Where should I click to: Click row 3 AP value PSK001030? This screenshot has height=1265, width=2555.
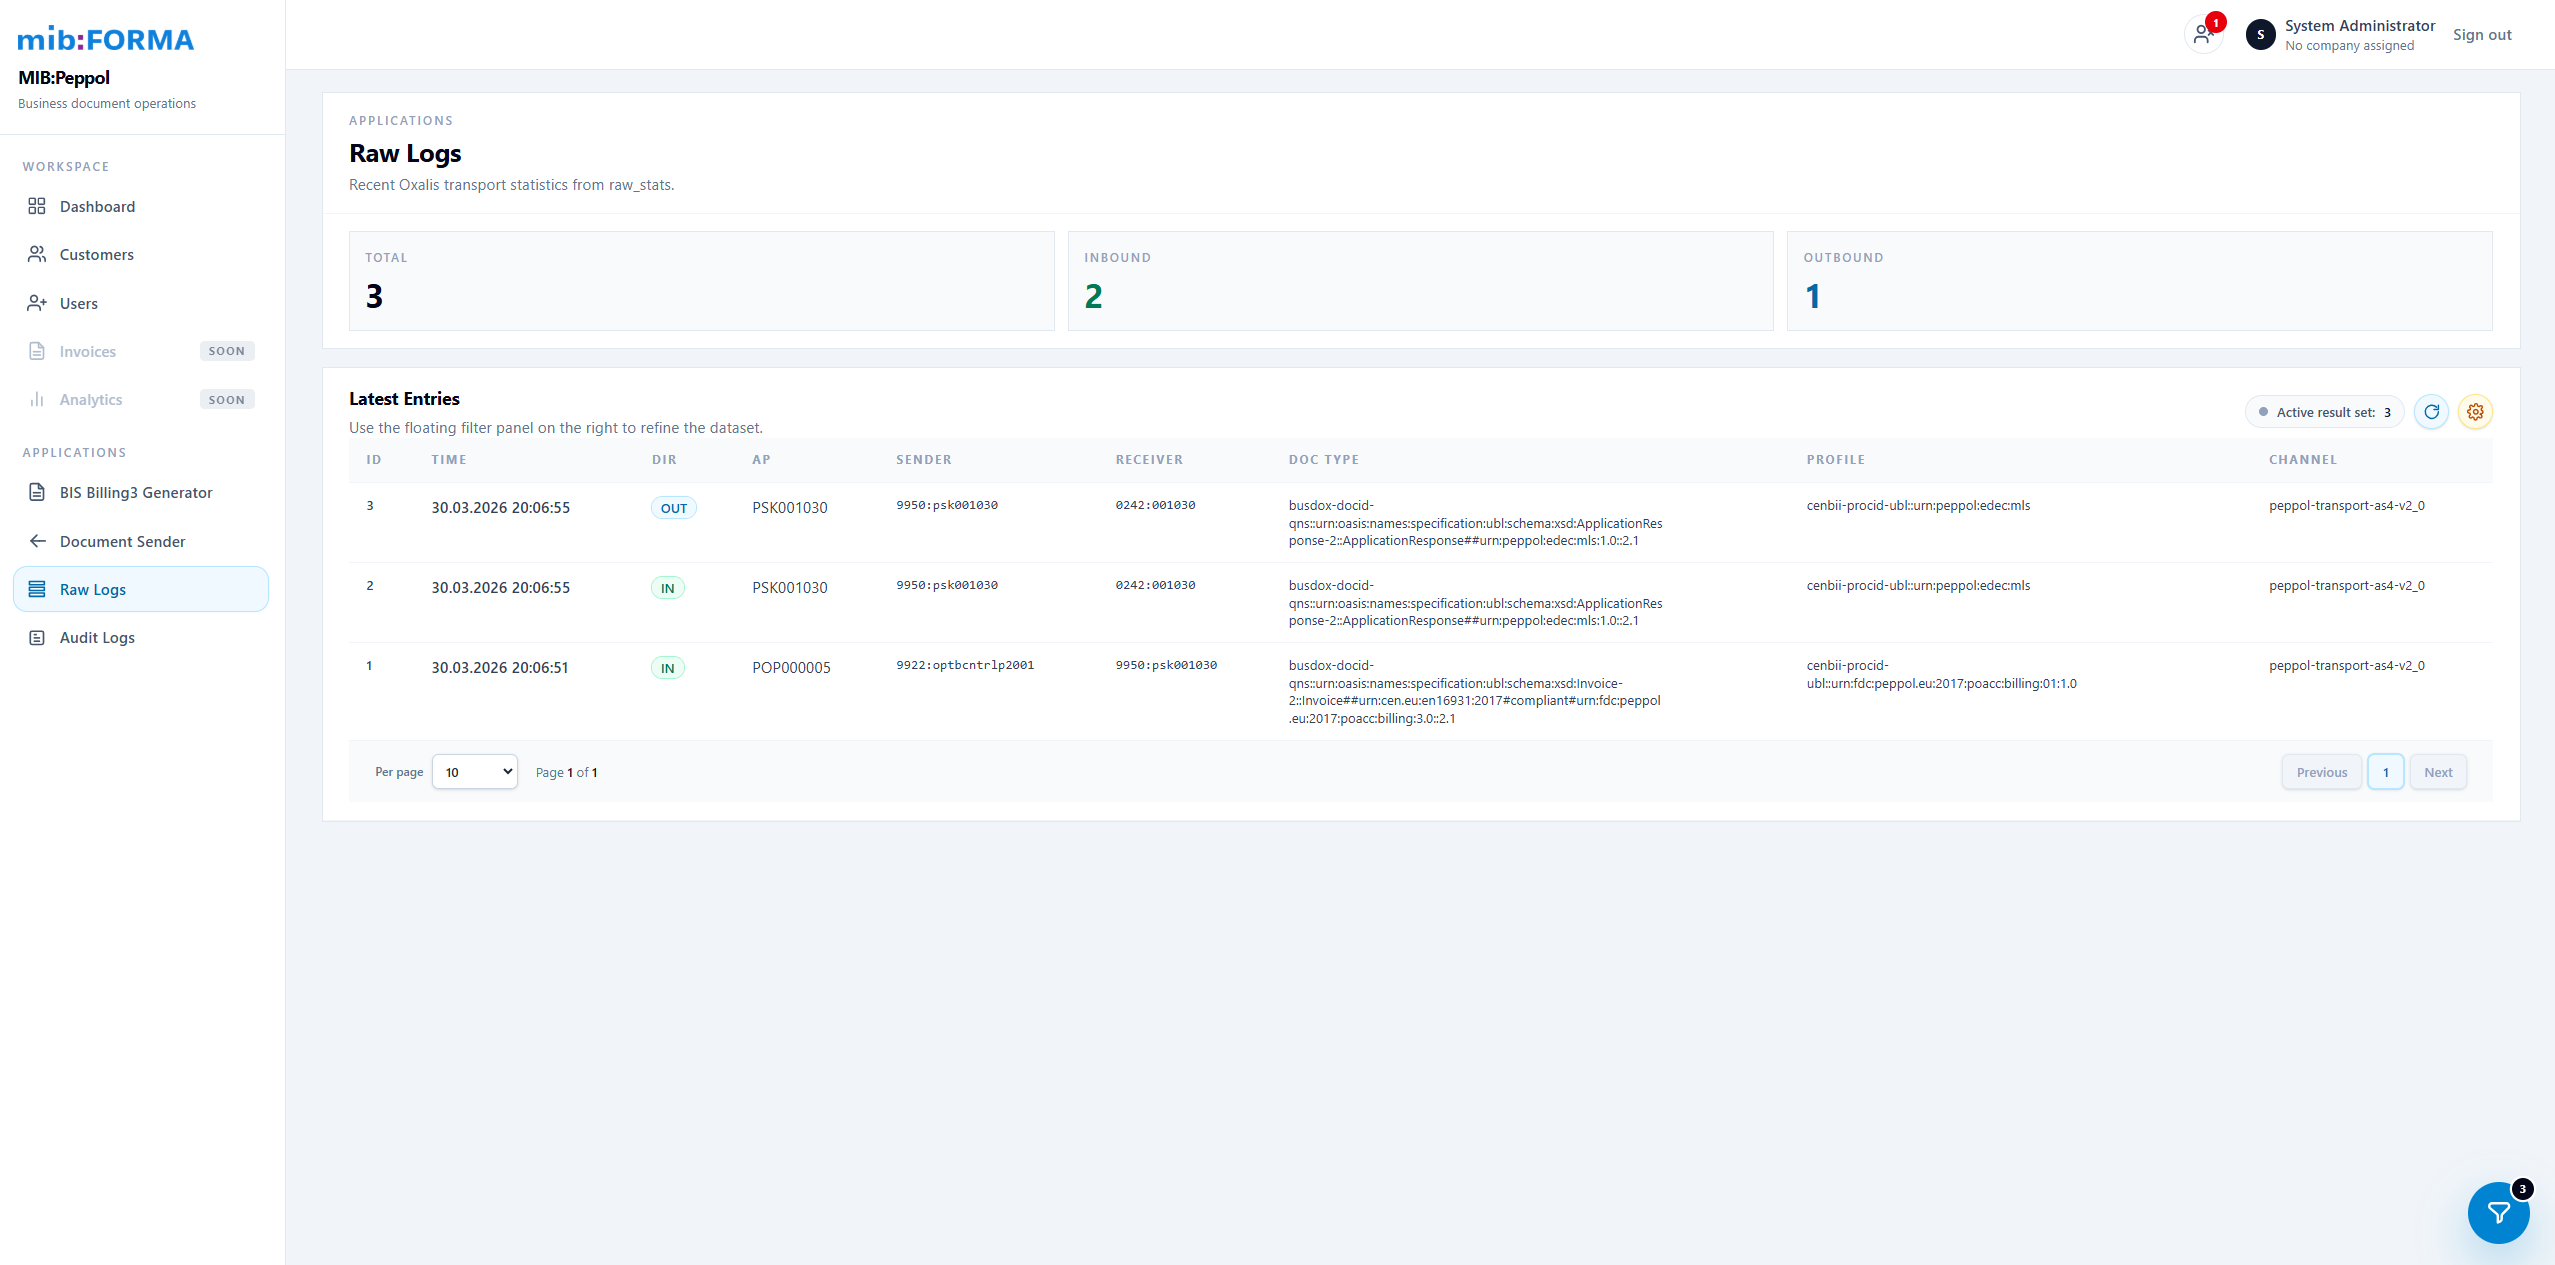790,508
